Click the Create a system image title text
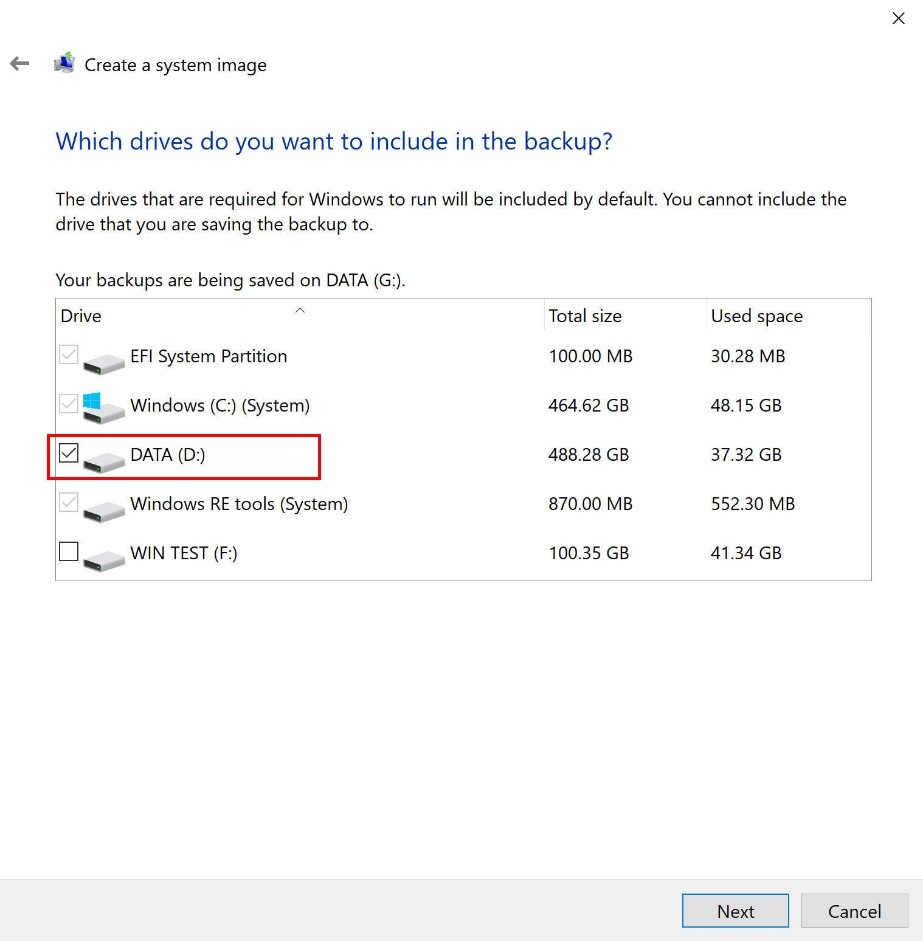 pos(175,65)
